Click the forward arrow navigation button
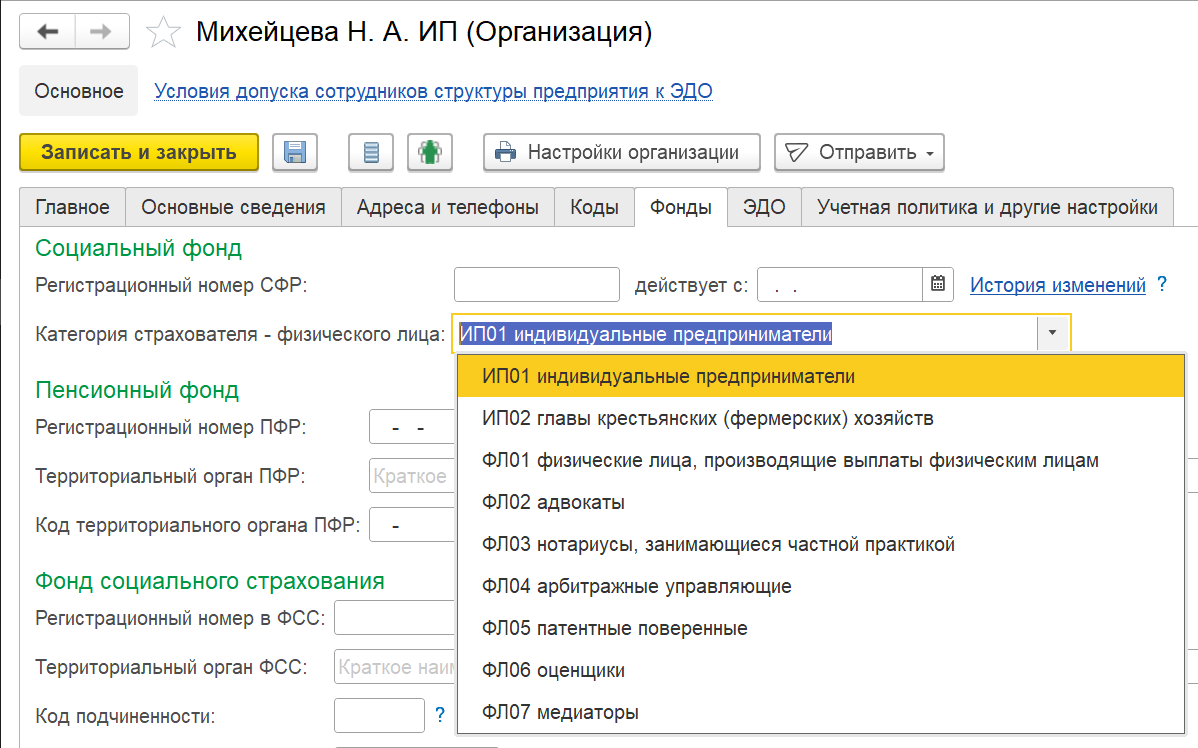 coord(100,32)
